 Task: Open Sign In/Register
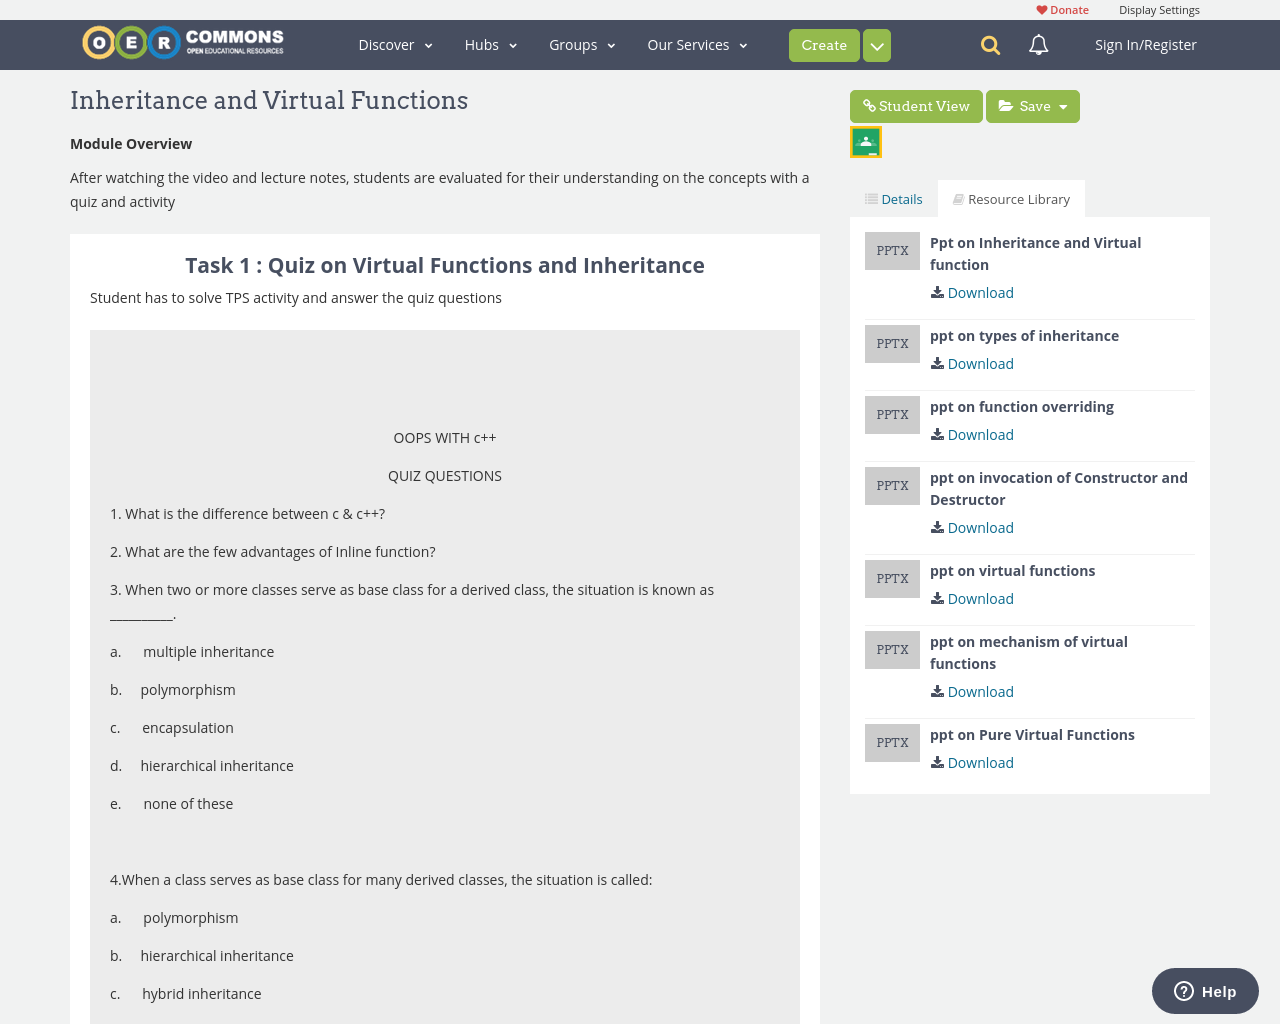1145,44
